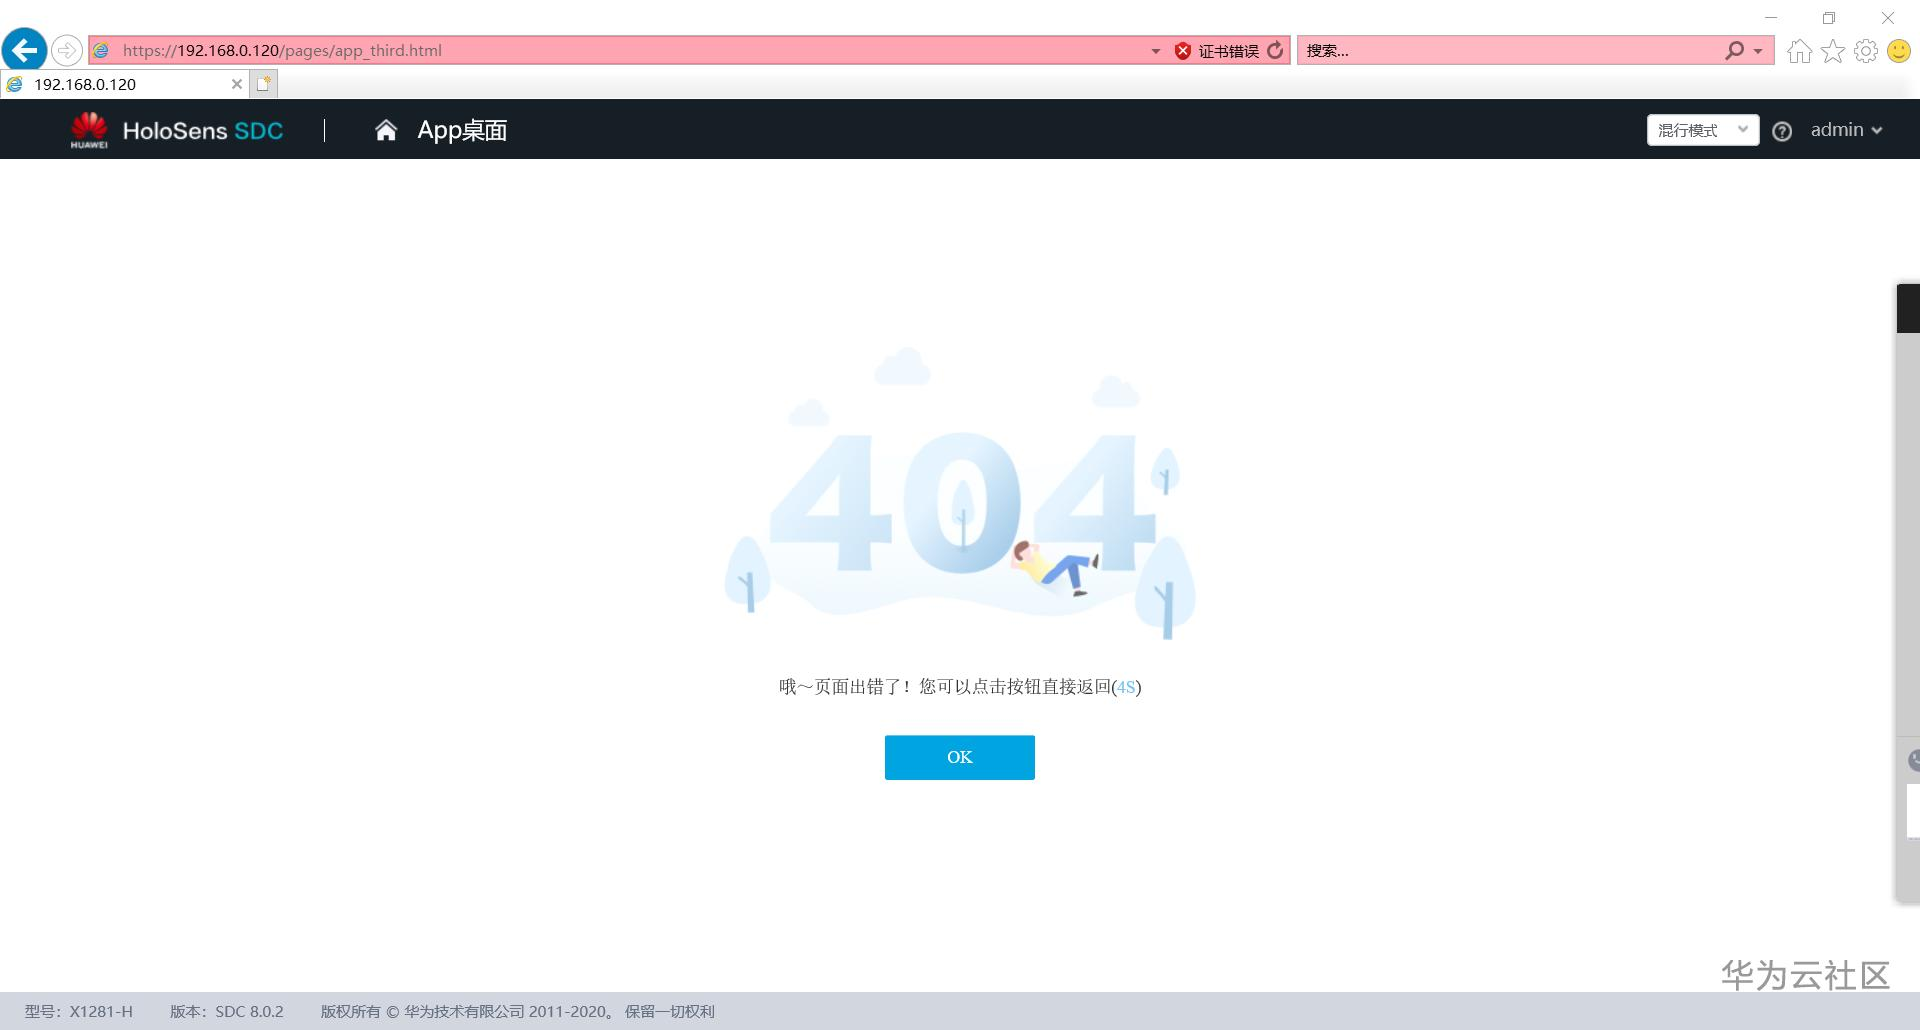Open the address bar autocomplete dropdown arrow
This screenshot has height=1030, width=1920.
(x=1156, y=50)
